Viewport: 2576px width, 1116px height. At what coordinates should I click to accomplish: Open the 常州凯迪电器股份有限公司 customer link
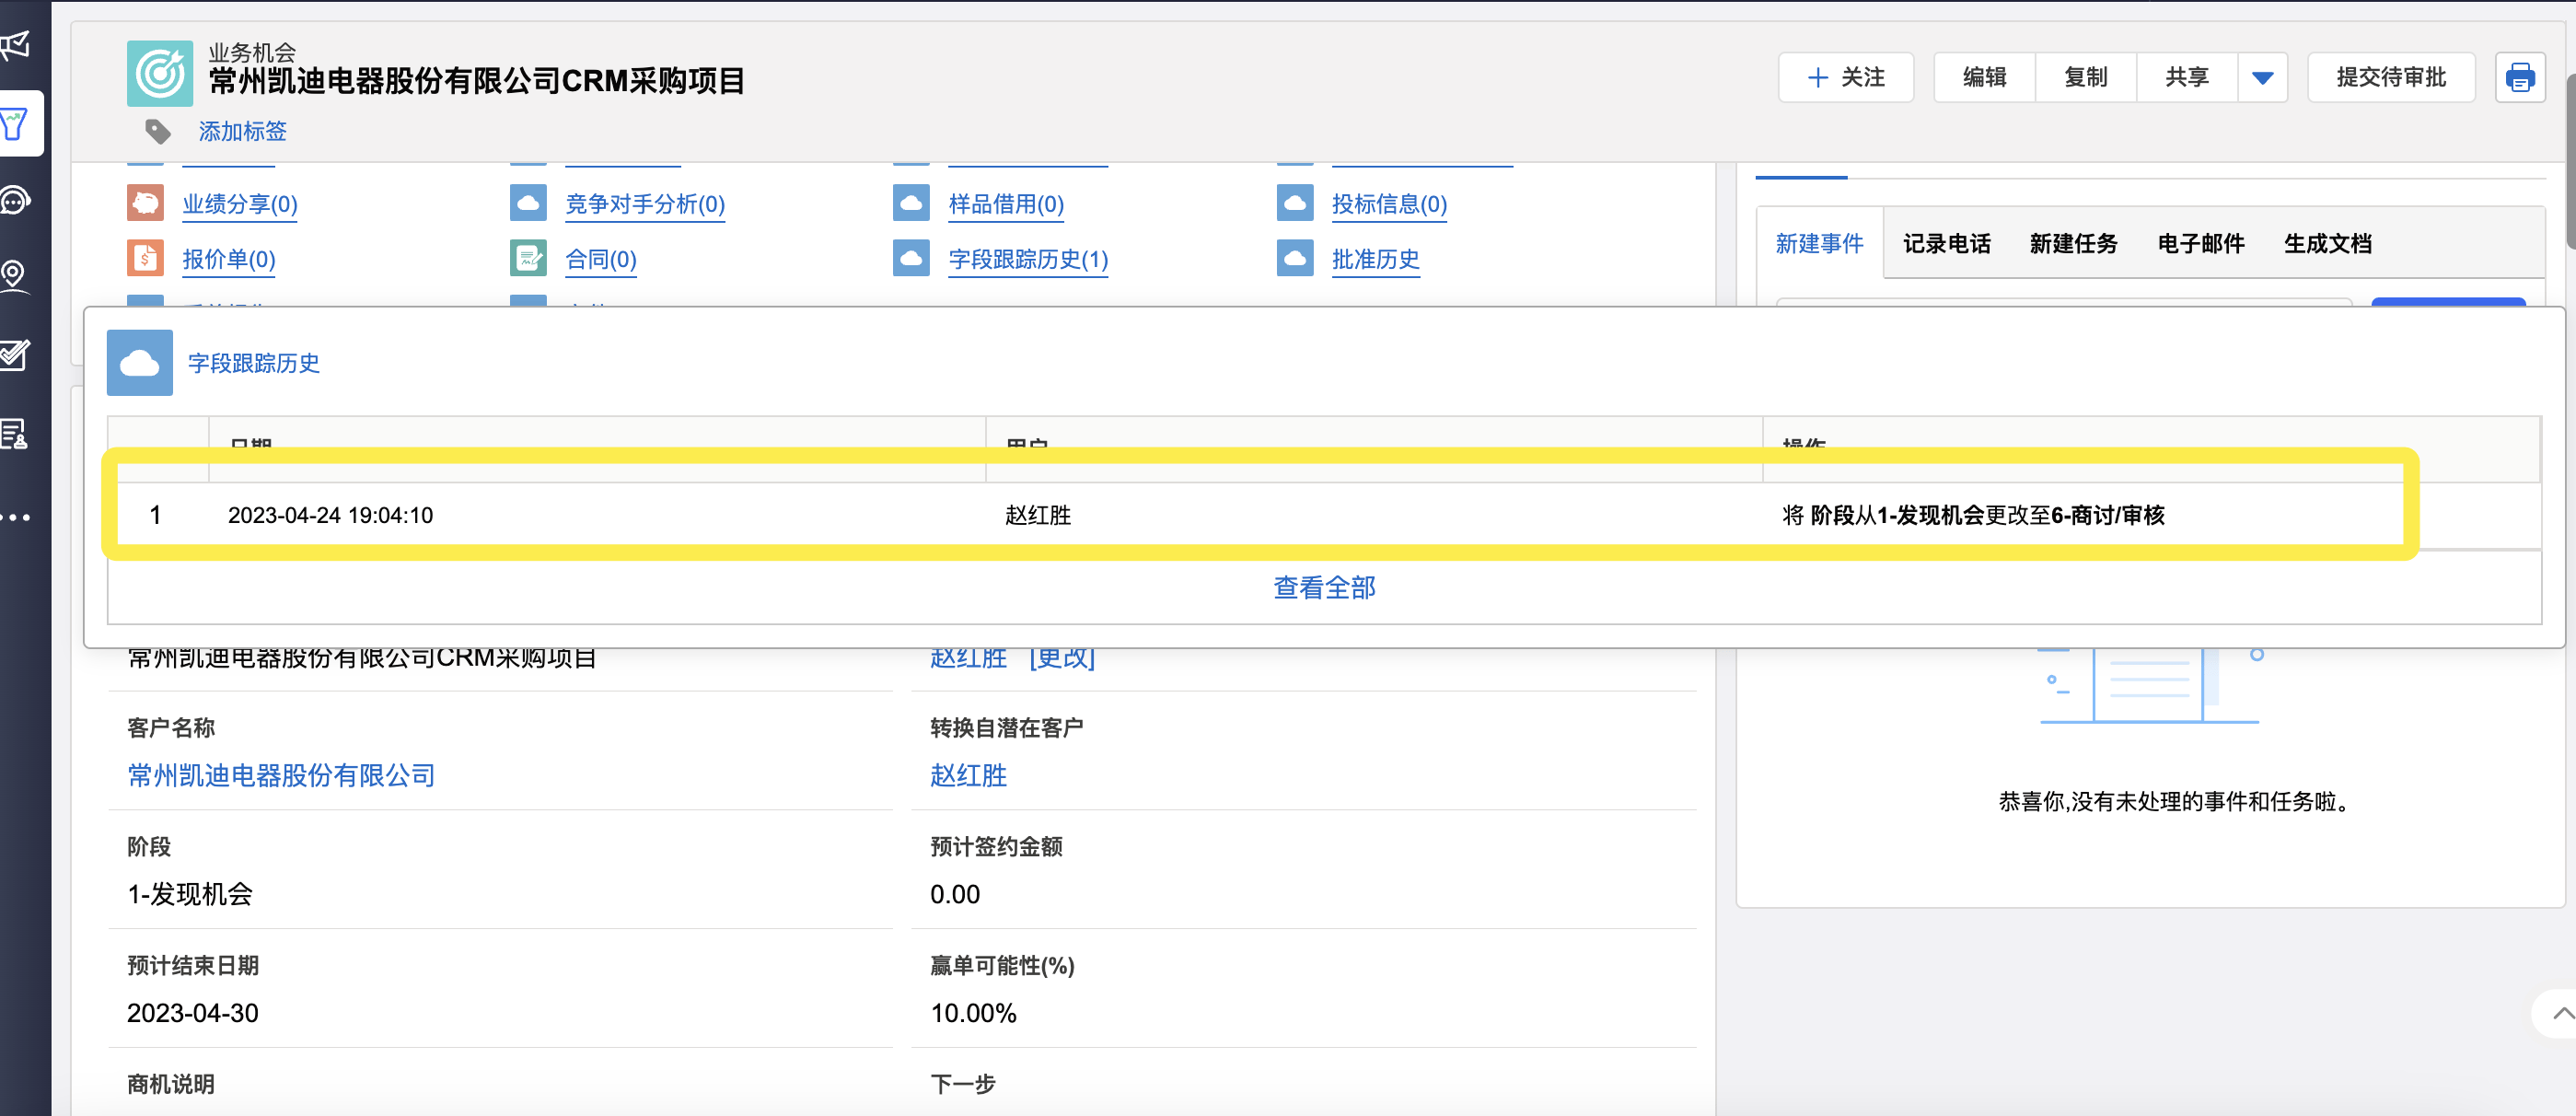pos(281,775)
